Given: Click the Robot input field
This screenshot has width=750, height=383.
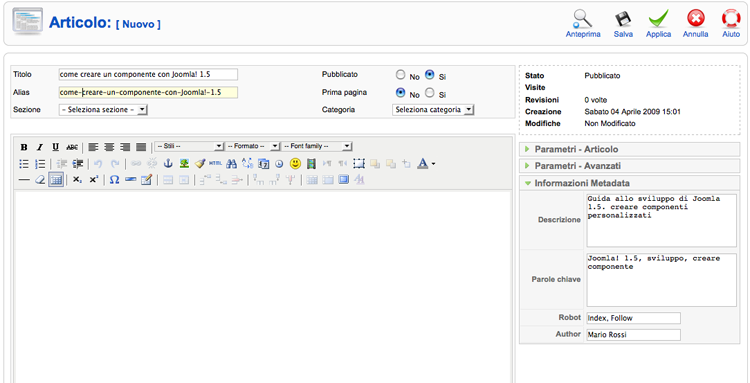Looking at the screenshot, I should click(x=633, y=318).
